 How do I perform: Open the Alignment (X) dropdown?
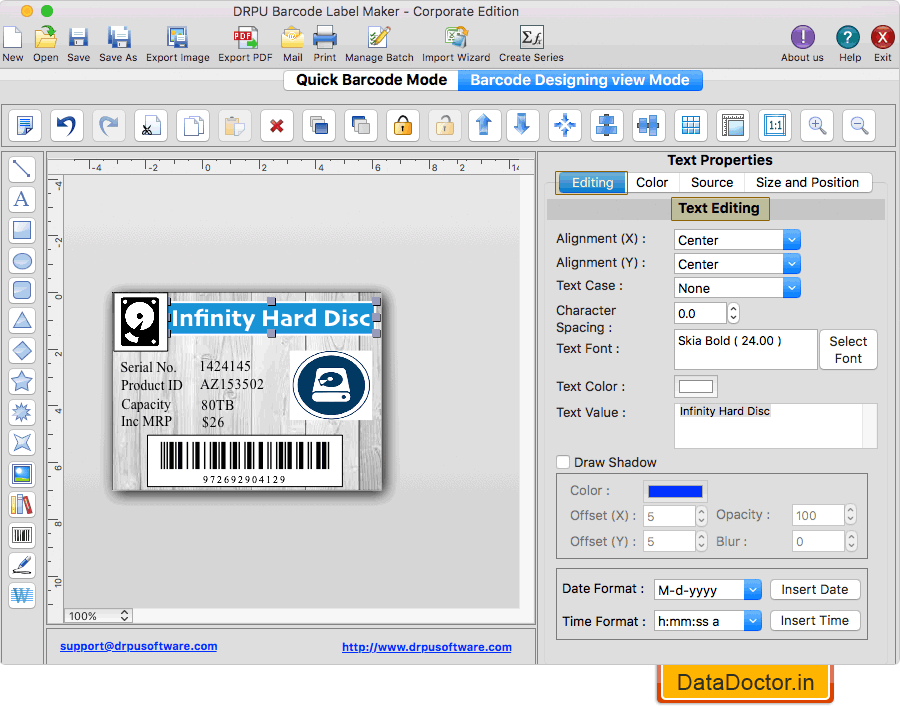(x=737, y=240)
